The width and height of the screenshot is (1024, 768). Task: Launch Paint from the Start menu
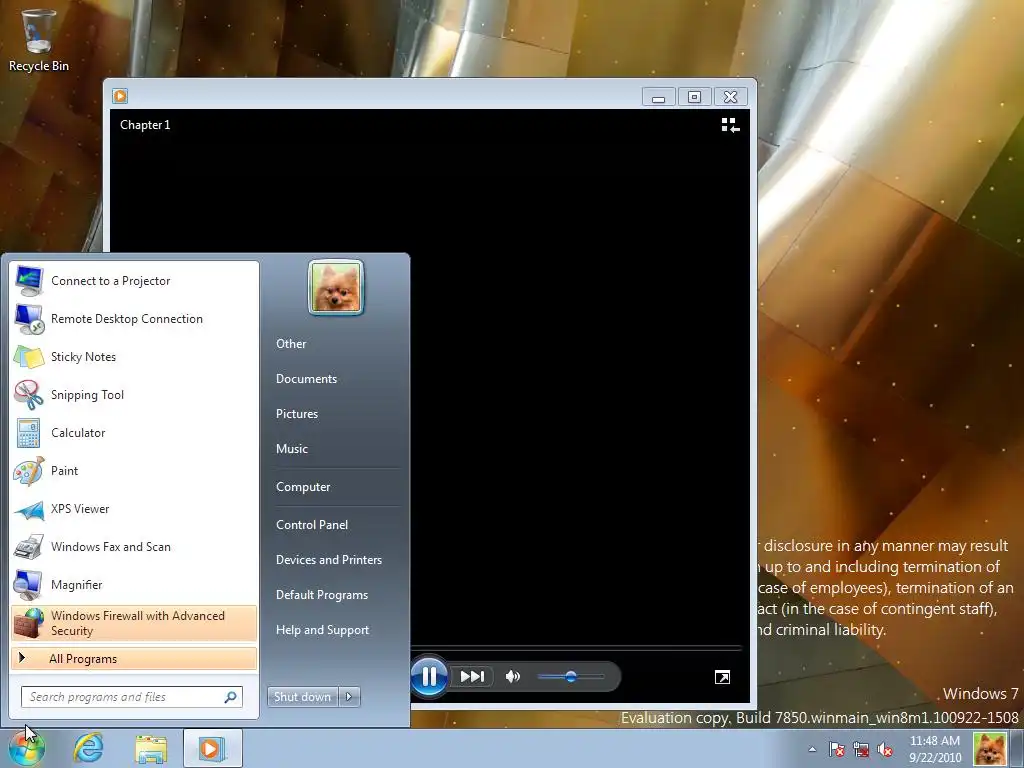(x=134, y=470)
